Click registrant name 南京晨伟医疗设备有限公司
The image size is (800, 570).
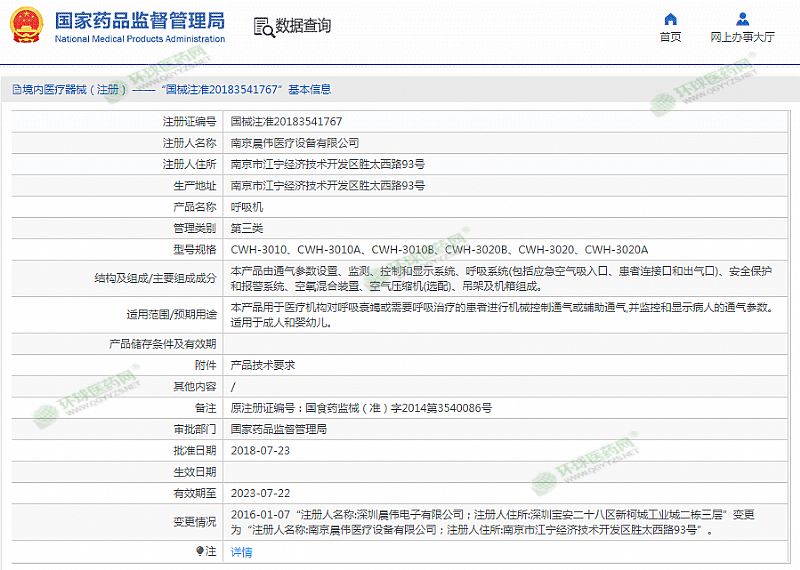pos(295,143)
